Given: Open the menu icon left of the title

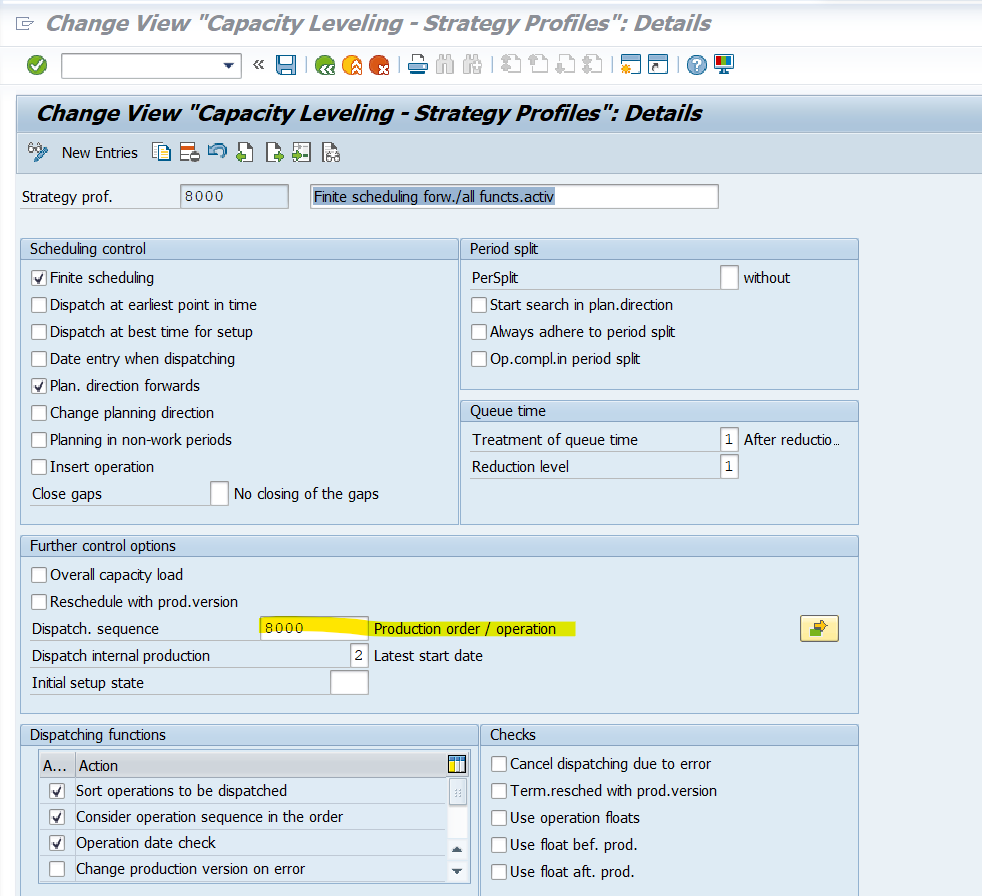Looking at the screenshot, I should click(24, 24).
